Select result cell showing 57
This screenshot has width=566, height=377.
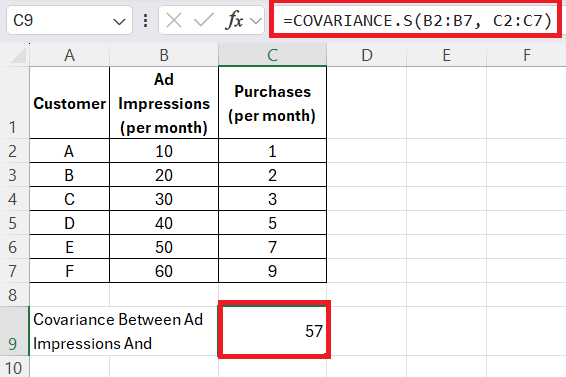274,330
